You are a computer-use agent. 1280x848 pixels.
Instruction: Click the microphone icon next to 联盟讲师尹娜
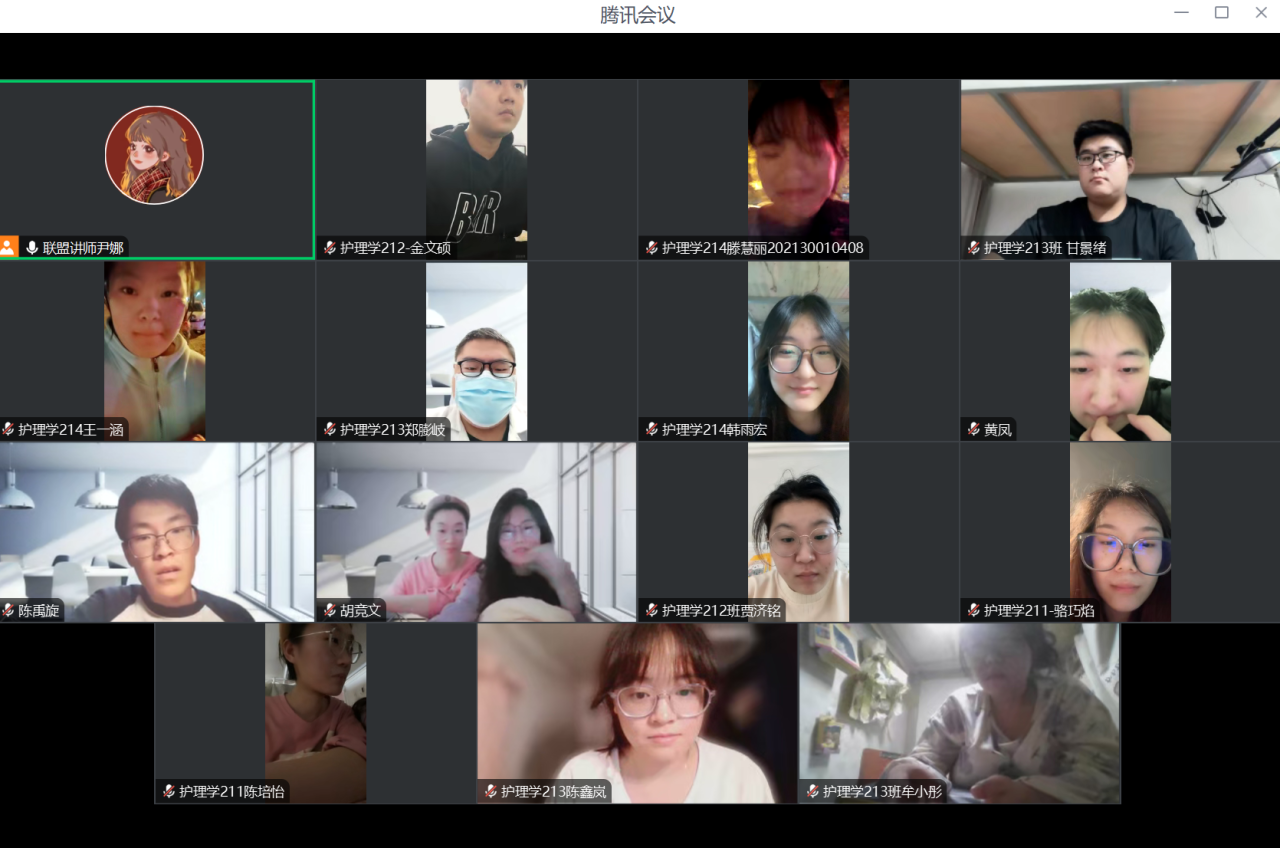(32, 248)
